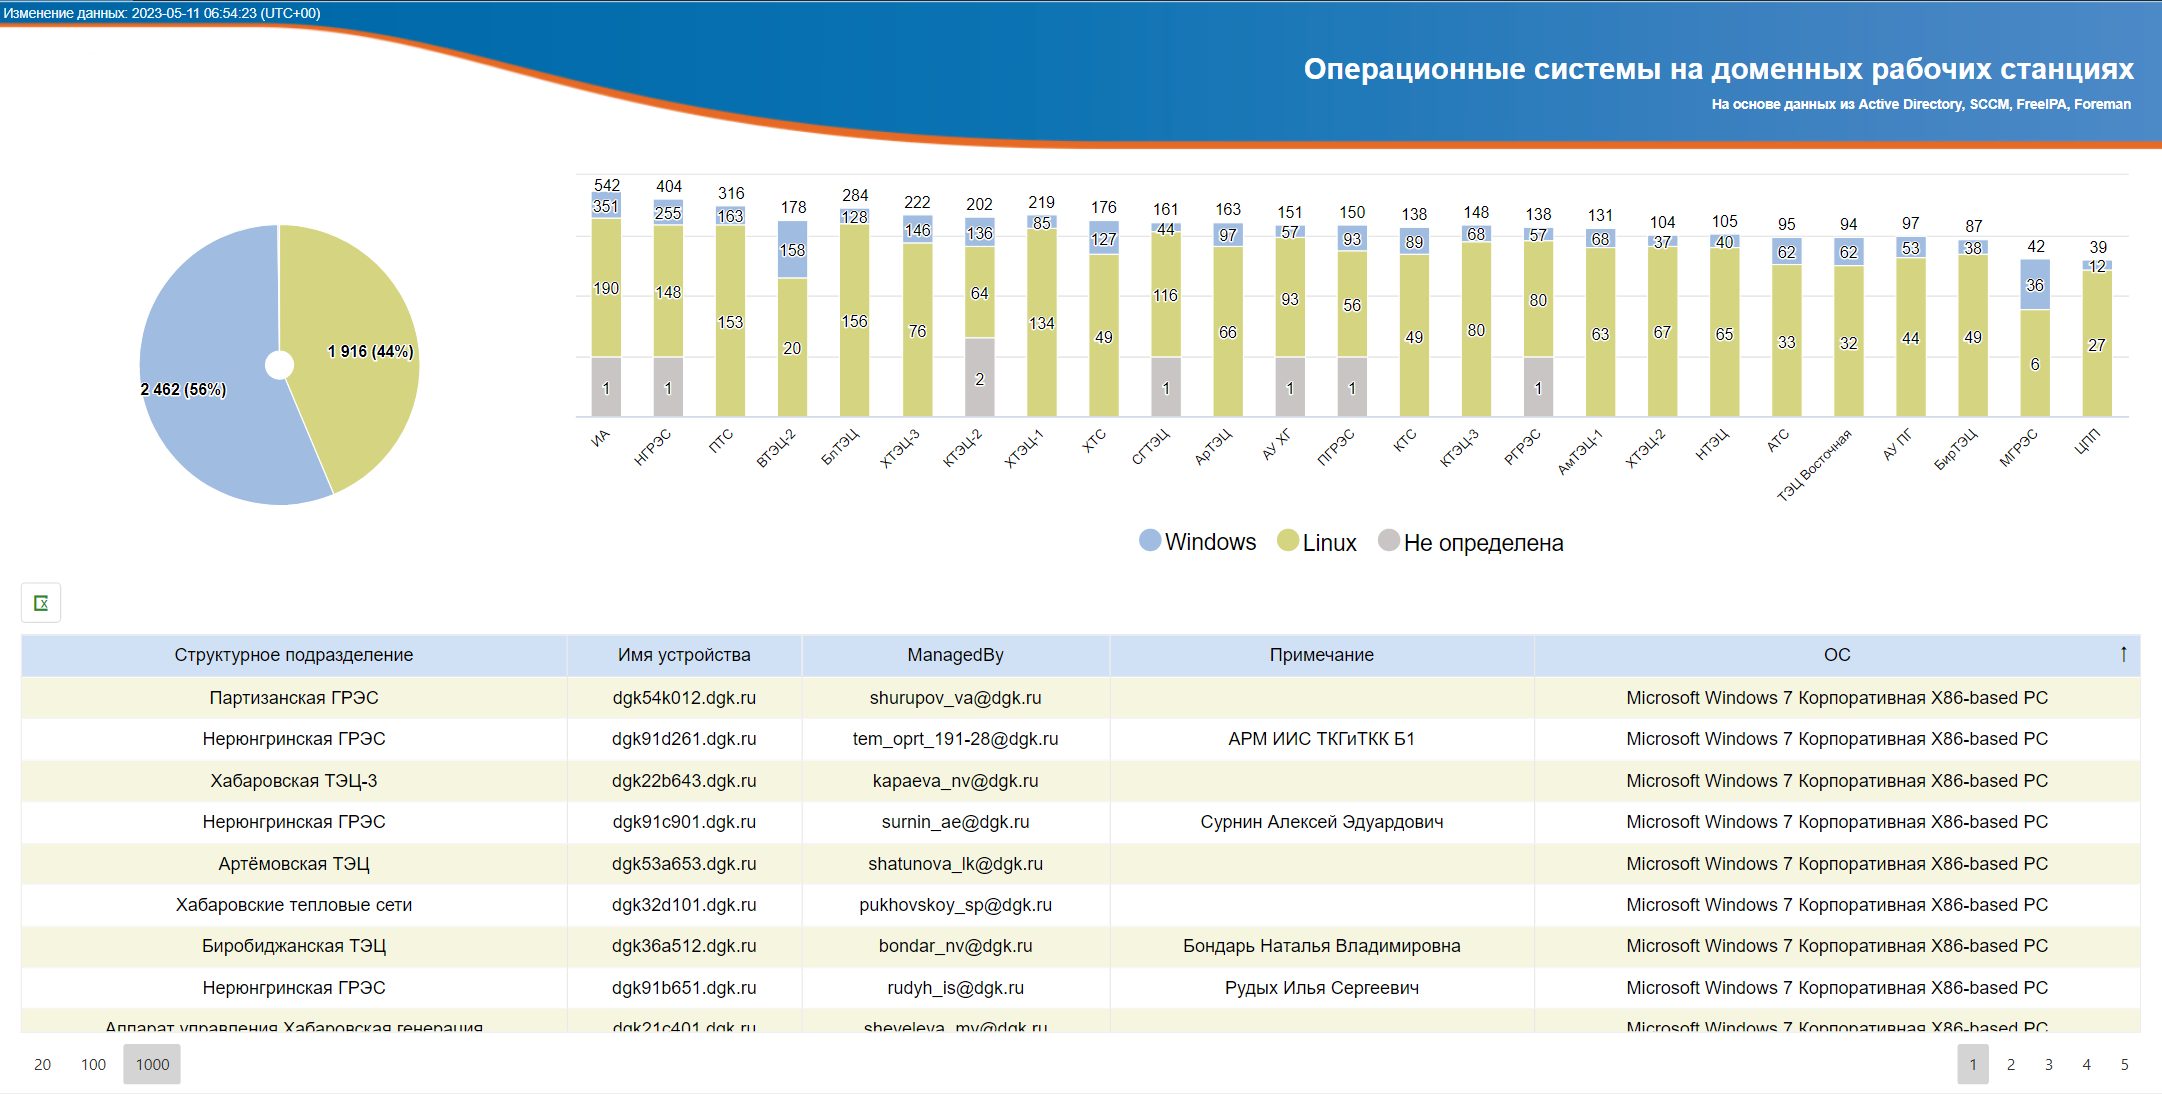Viewport: 2162px width, 1094px height.
Task: Click the cell tem_oprt_191-28@dgk.ru
Action: (x=955, y=739)
